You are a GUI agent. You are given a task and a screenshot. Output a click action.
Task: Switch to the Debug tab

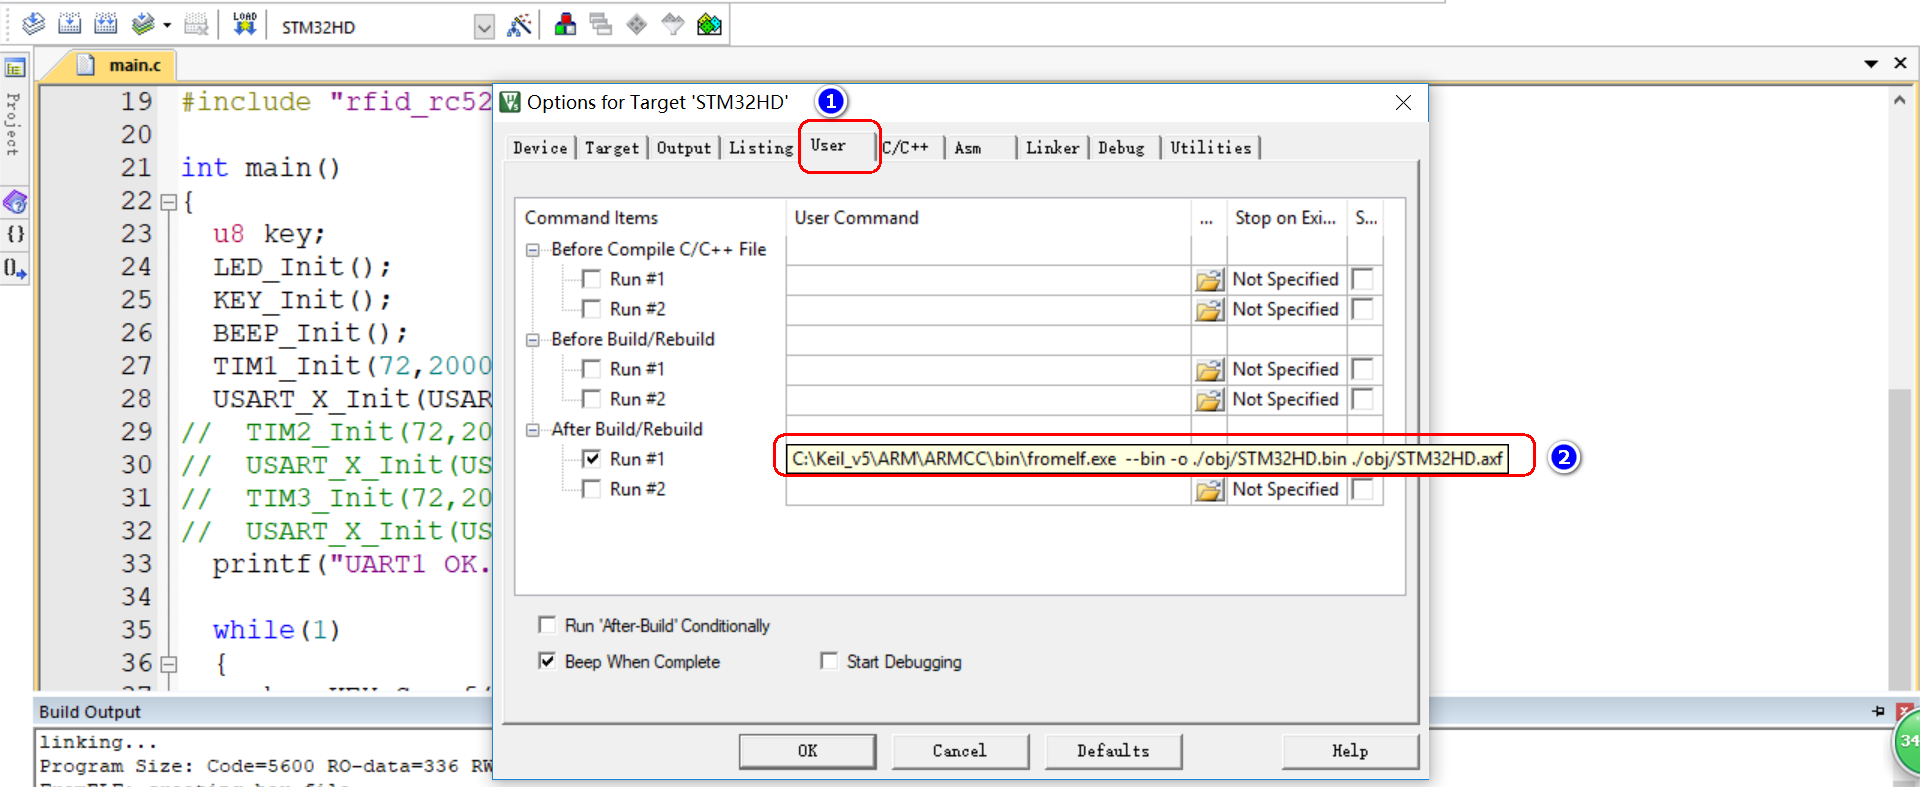pyautogui.click(x=1122, y=148)
